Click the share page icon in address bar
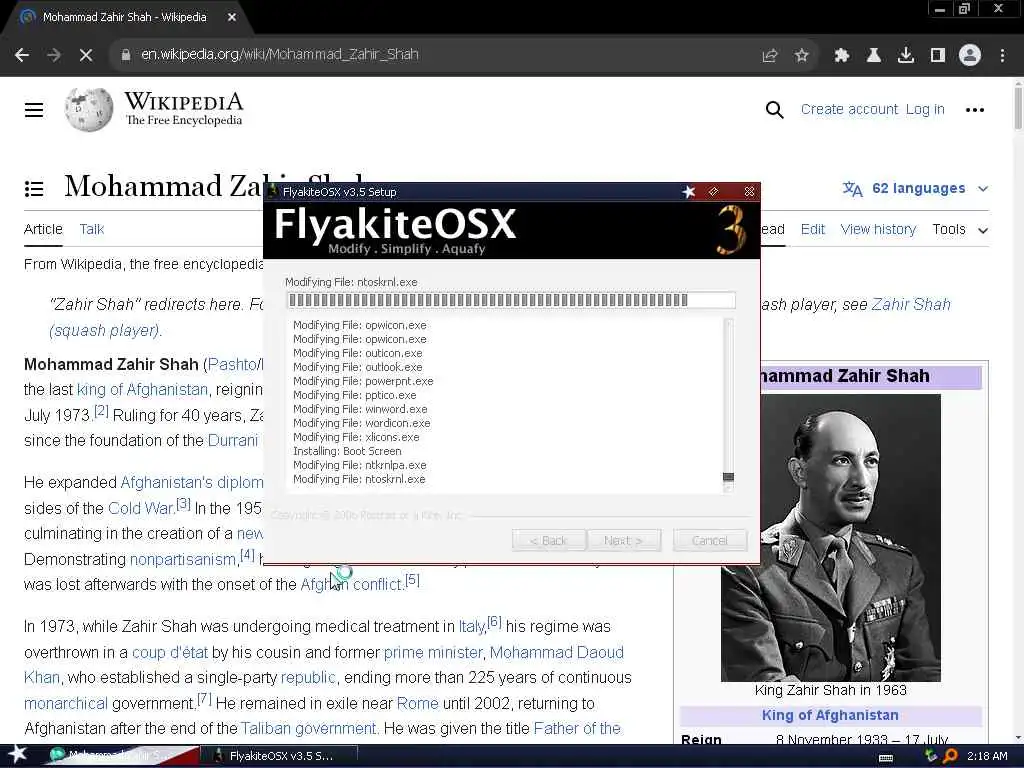Viewport: 1024px width, 768px height. [770, 56]
